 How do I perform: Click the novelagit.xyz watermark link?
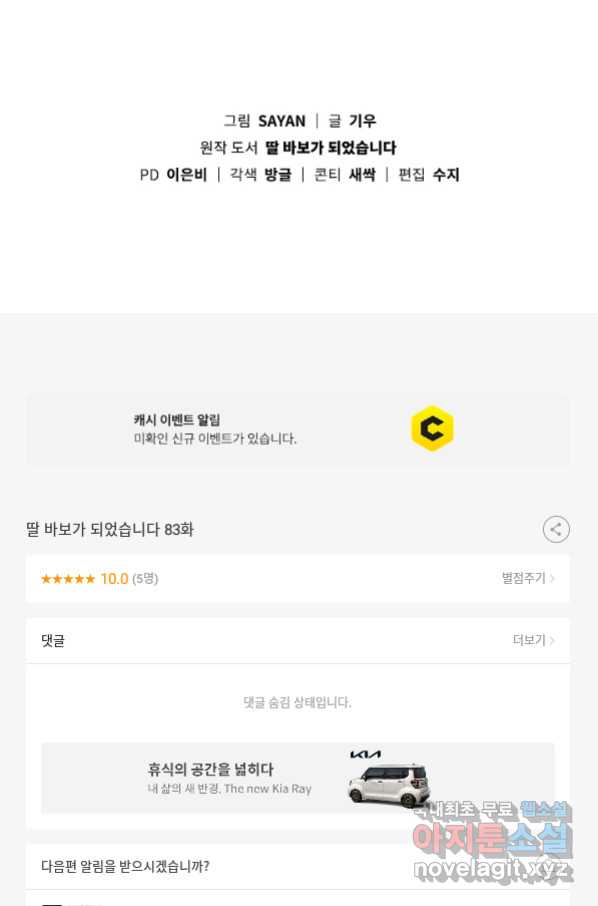coord(491,869)
